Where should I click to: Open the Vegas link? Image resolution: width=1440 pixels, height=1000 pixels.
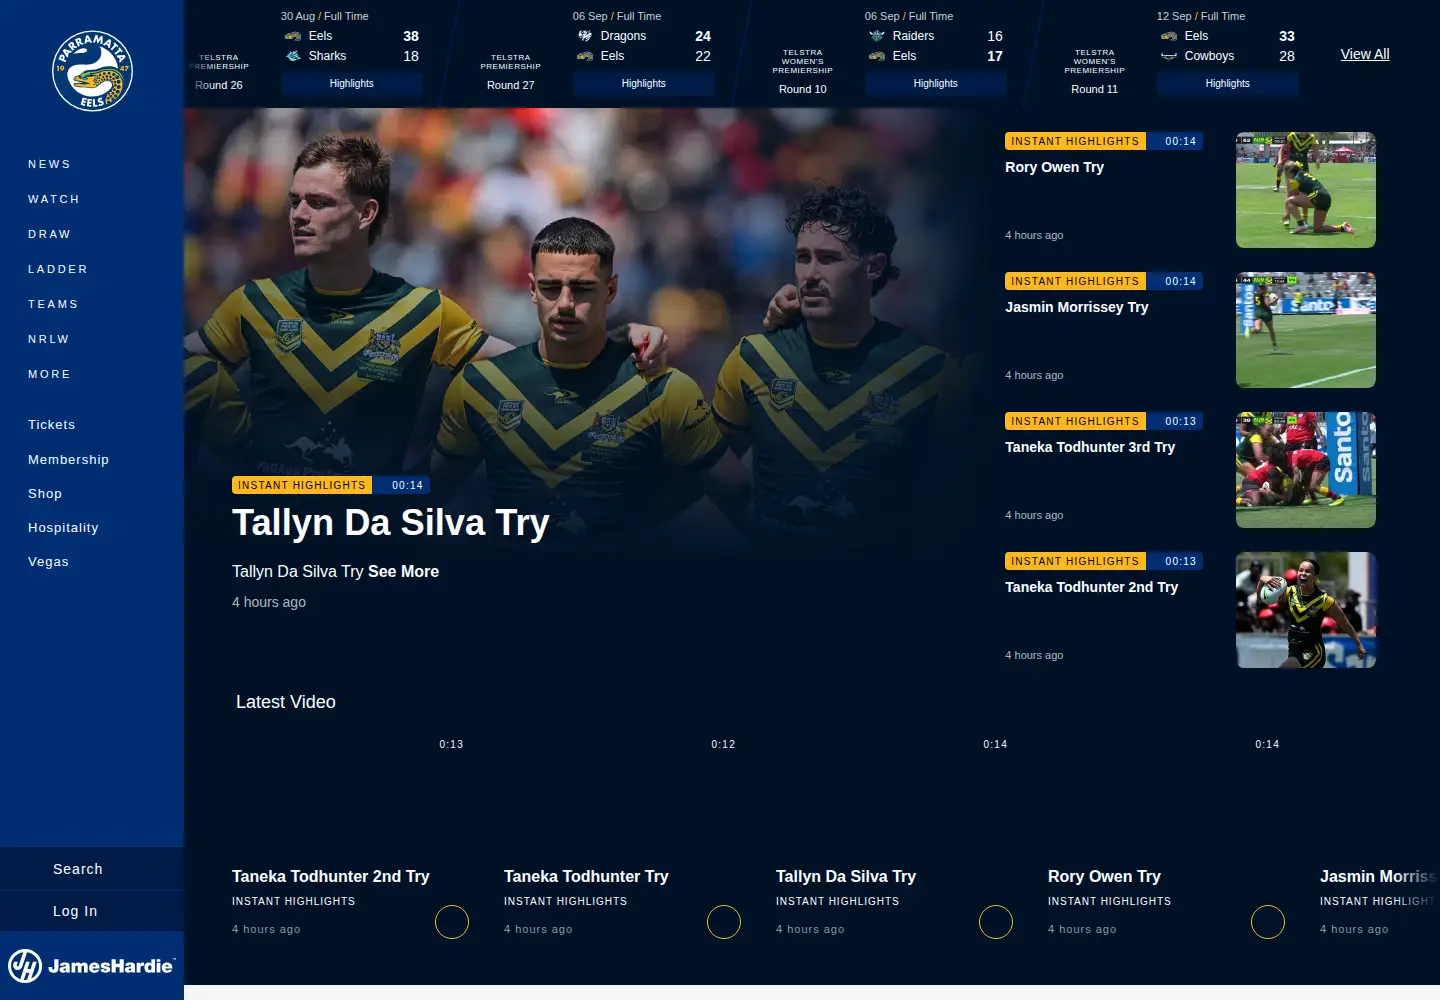48,562
